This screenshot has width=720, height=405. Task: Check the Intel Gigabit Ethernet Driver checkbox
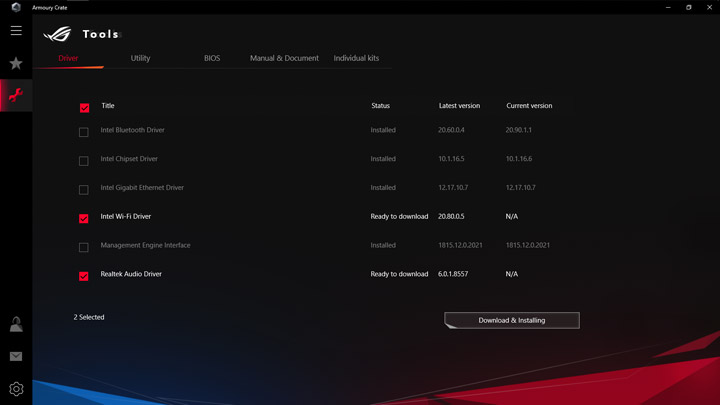(84, 190)
